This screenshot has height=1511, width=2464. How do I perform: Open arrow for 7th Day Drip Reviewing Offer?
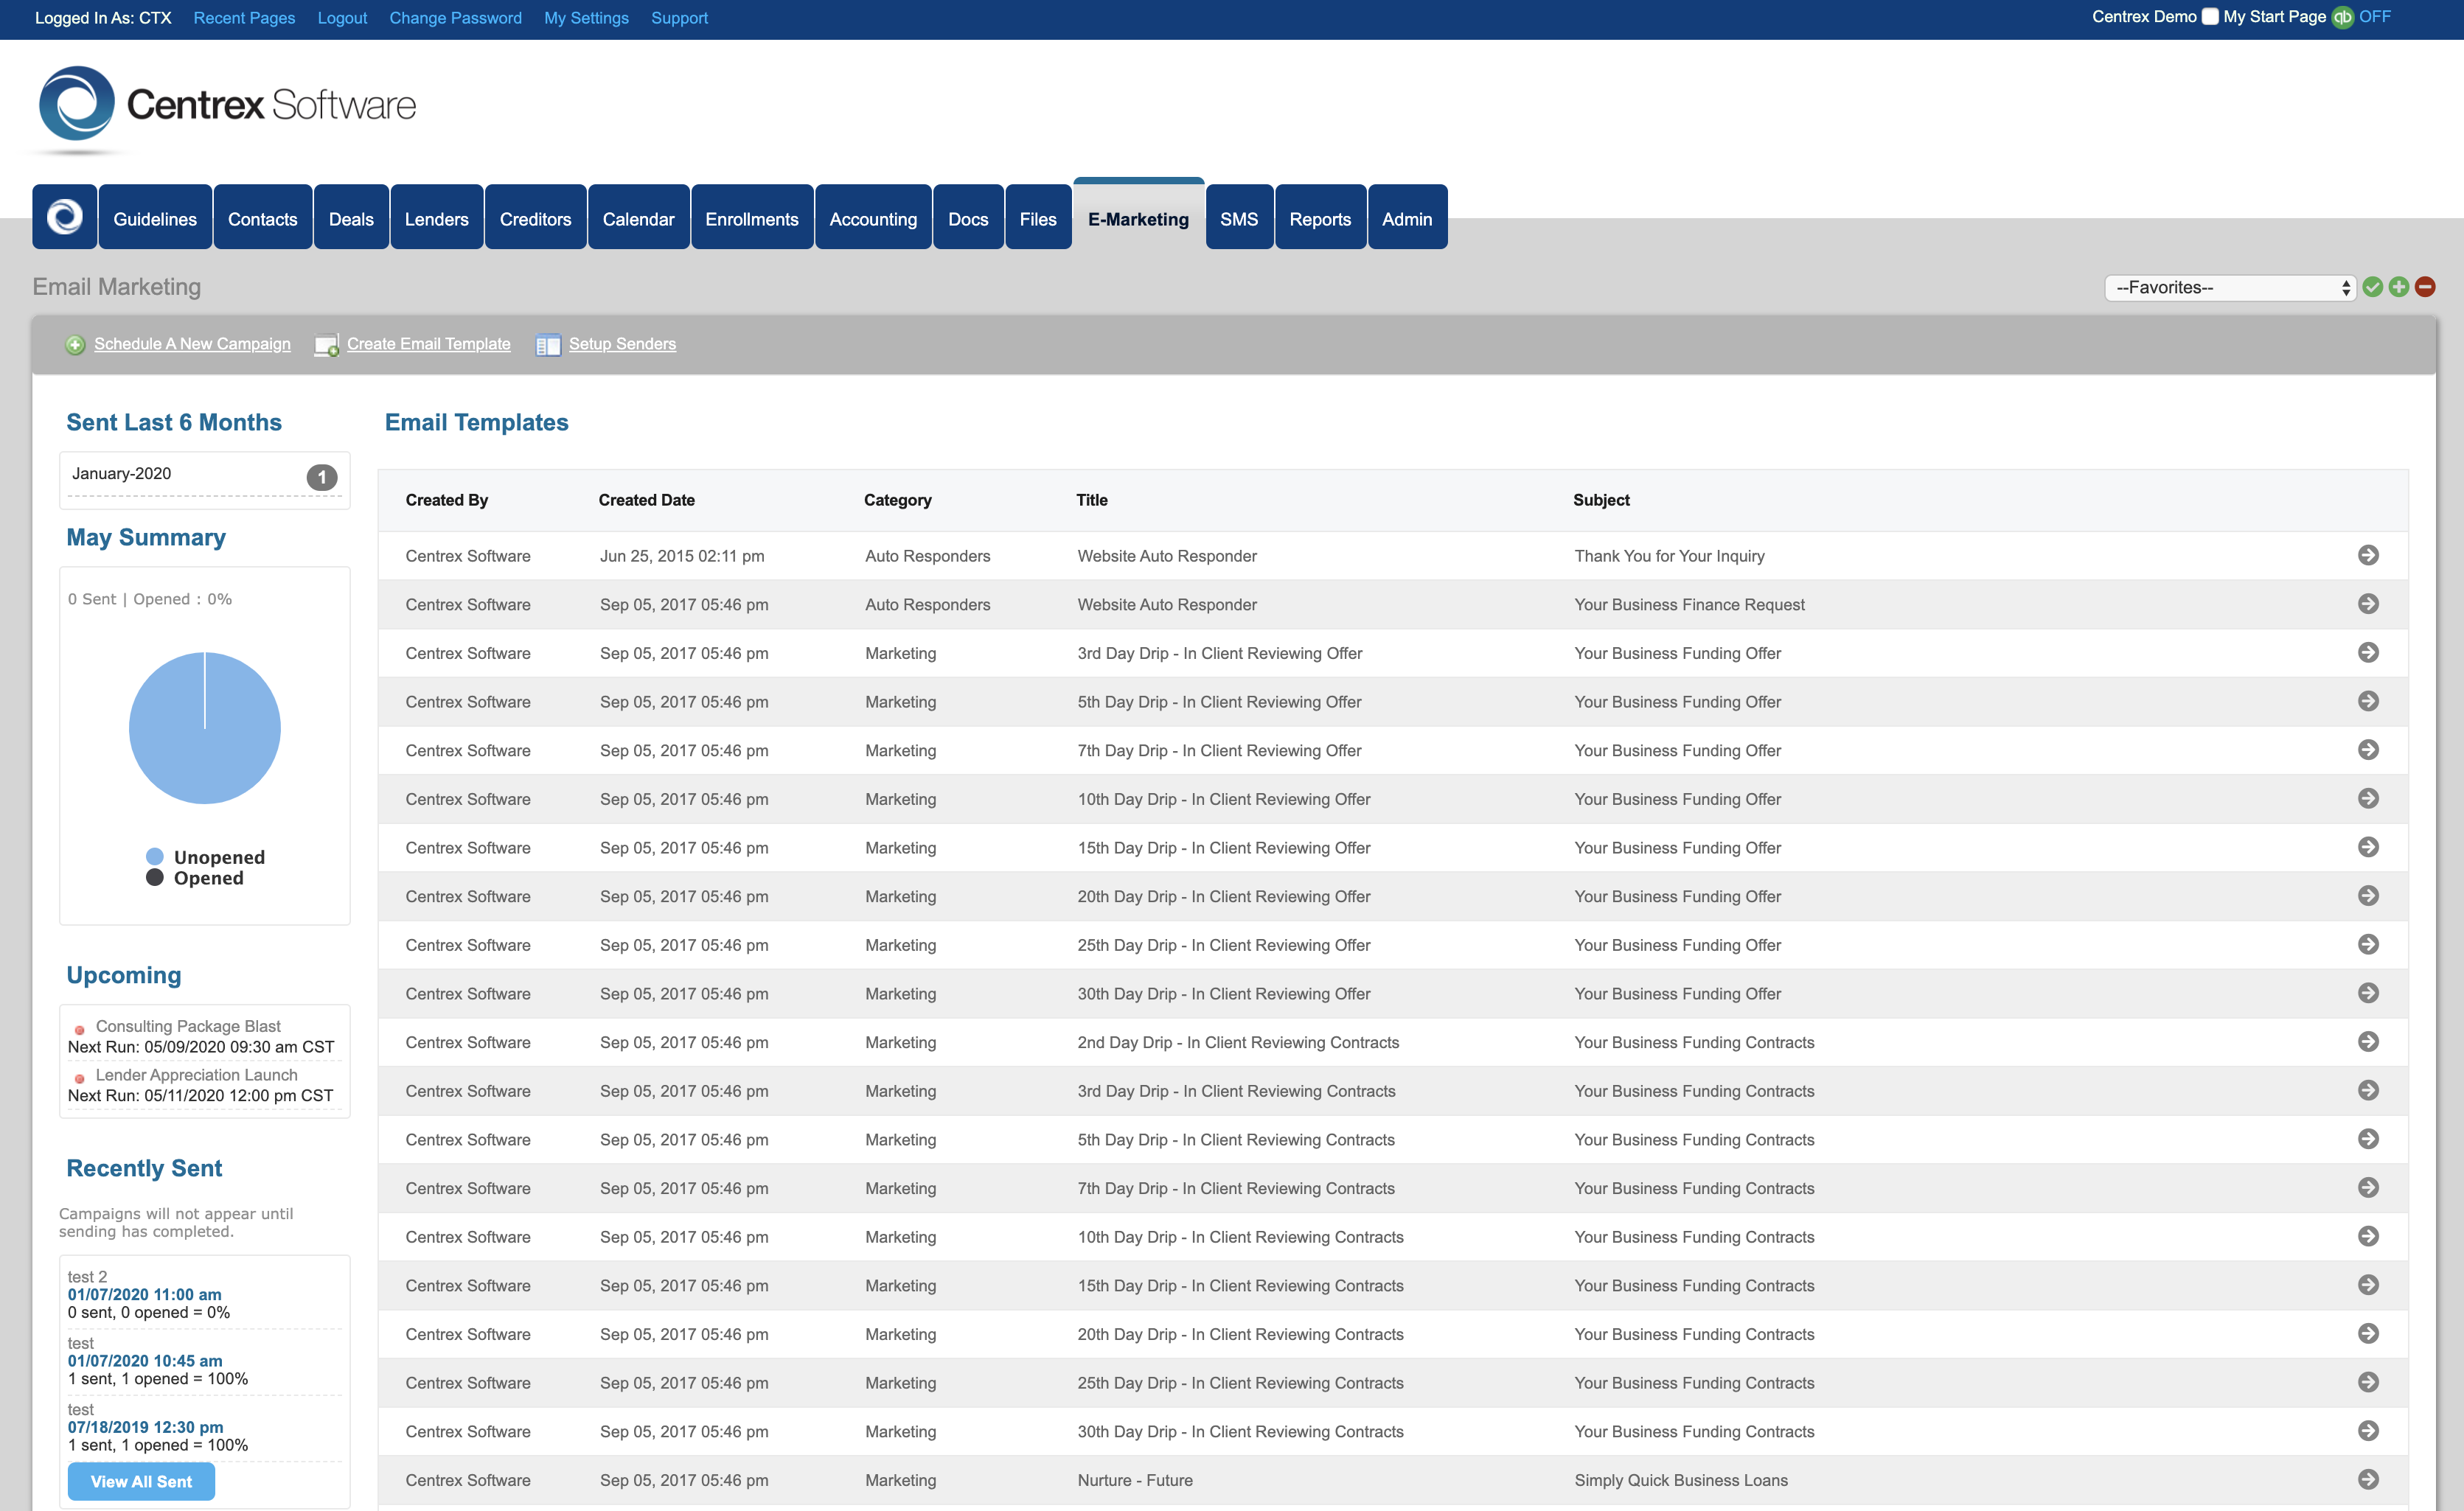[x=2368, y=750]
